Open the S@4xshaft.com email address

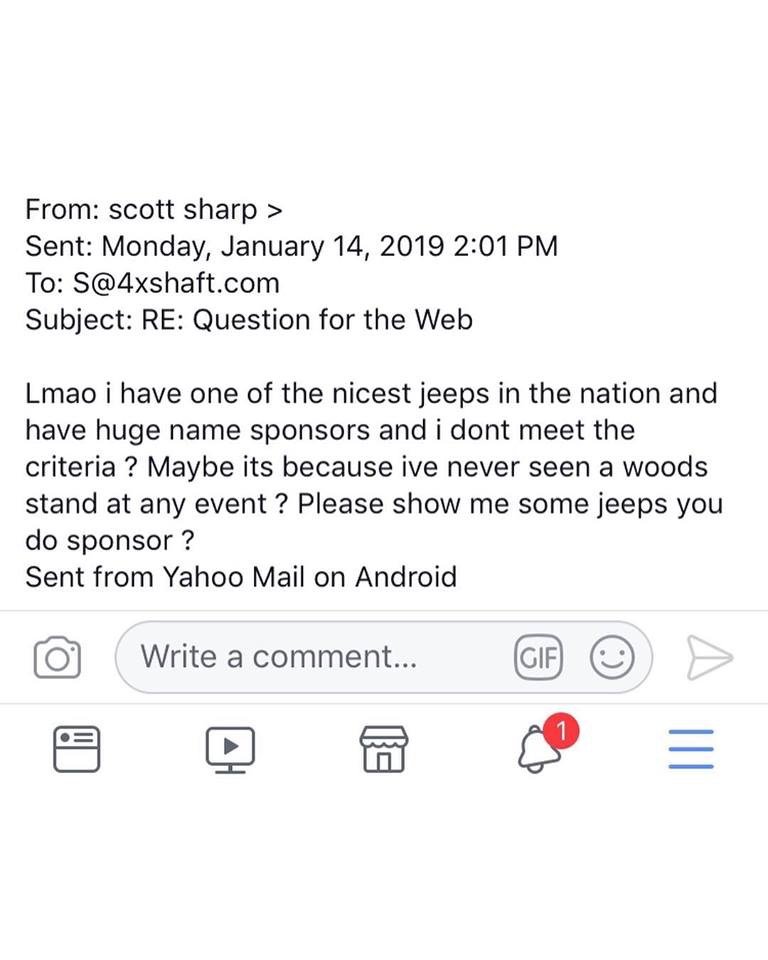click(176, 283)
